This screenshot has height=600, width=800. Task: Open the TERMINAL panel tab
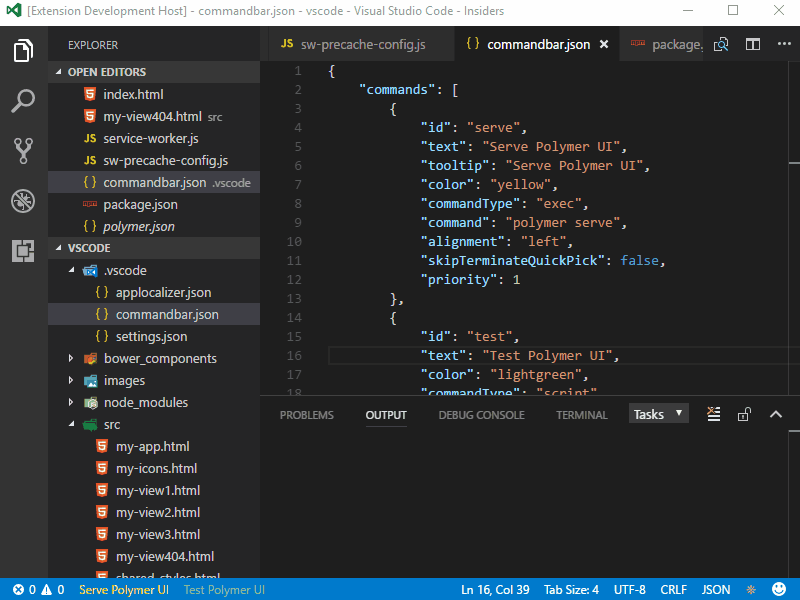click(x=582, y=415)
